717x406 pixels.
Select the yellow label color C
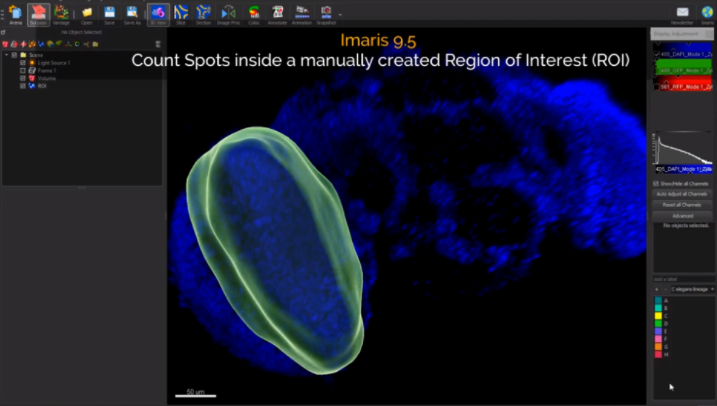(x=658, y=316)
